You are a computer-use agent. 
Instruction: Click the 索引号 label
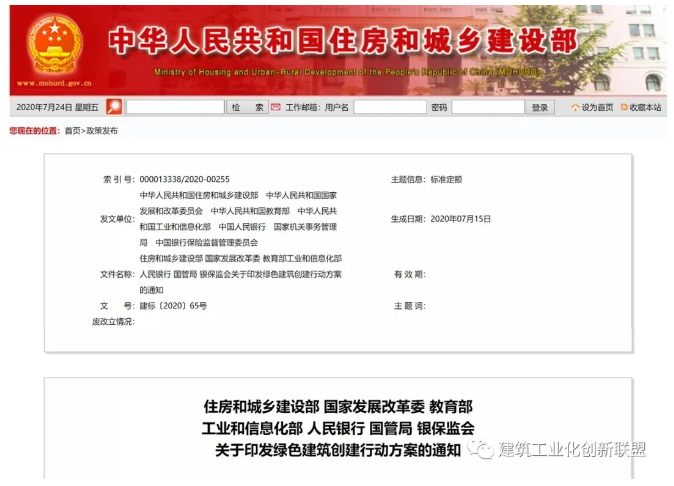coord(119,179)
